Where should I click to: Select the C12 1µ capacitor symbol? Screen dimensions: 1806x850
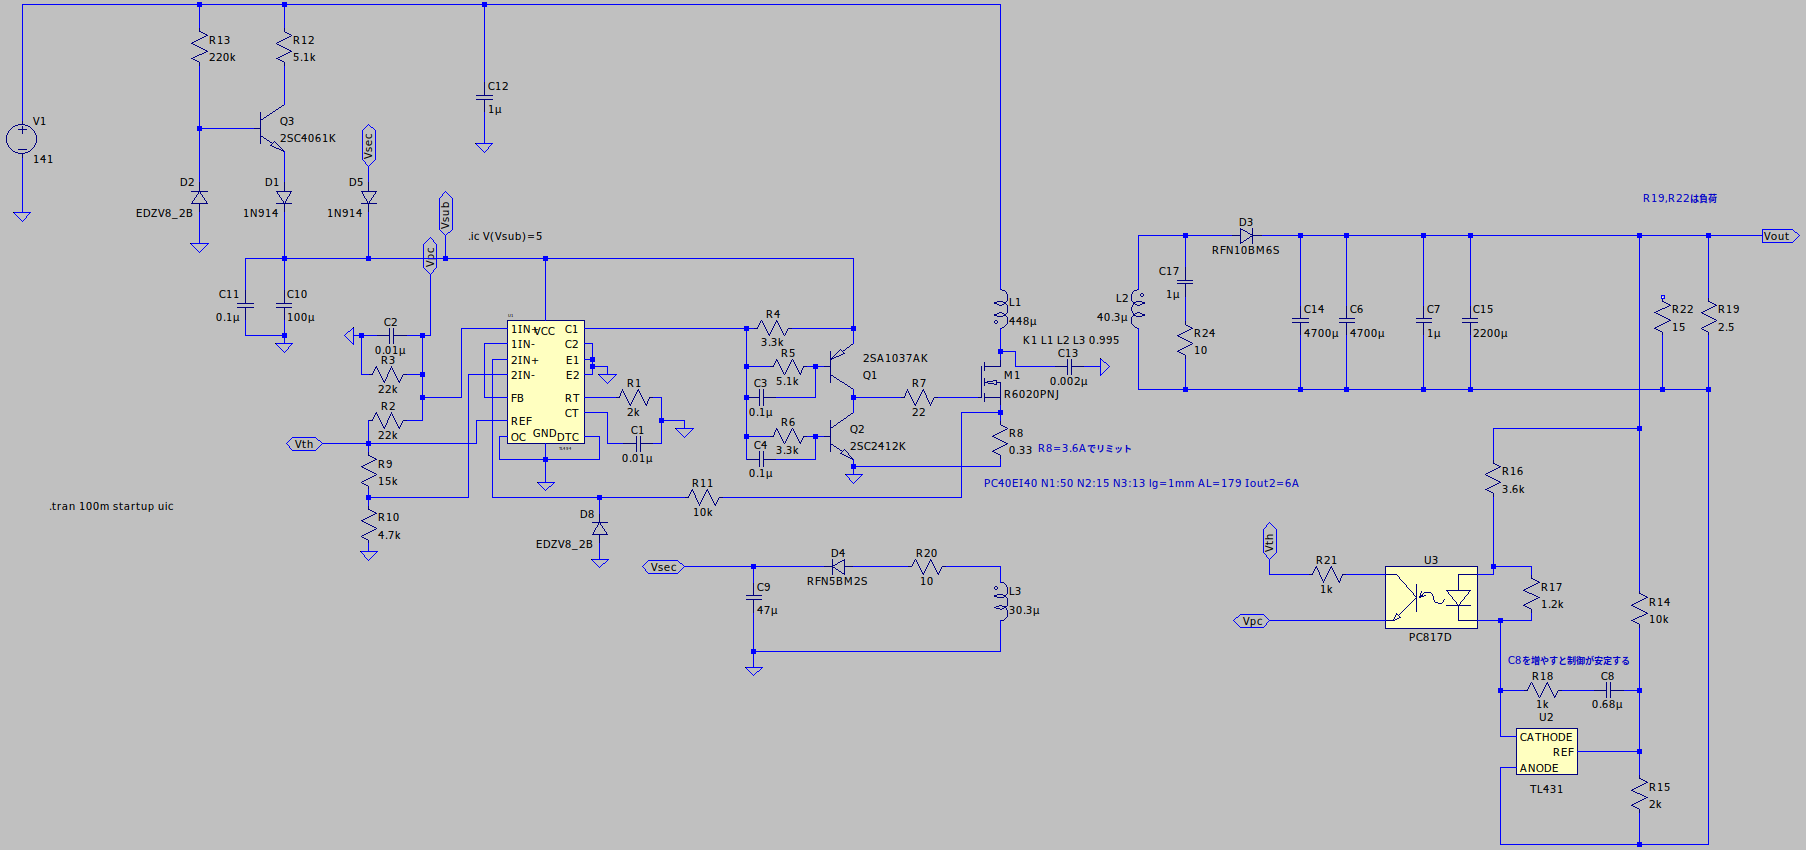point(484,98)
